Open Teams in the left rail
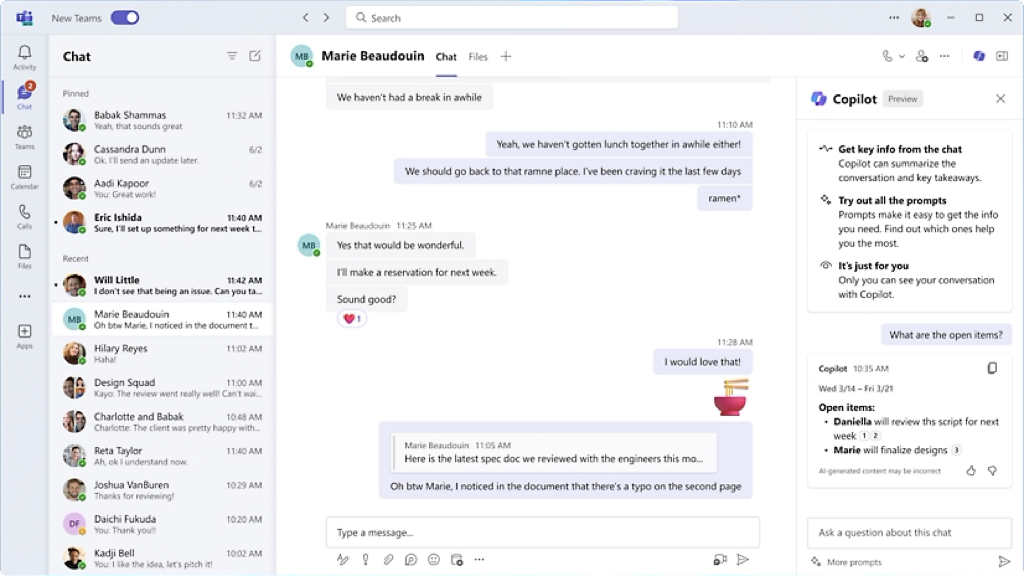This screenshot has width=1024, height=576. (25, 137)
